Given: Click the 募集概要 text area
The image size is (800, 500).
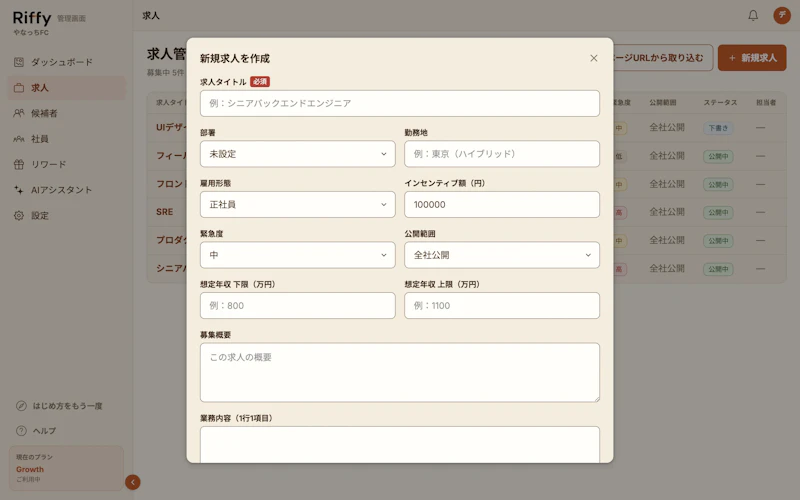Looking at the screenshot, I should point(399,372).
